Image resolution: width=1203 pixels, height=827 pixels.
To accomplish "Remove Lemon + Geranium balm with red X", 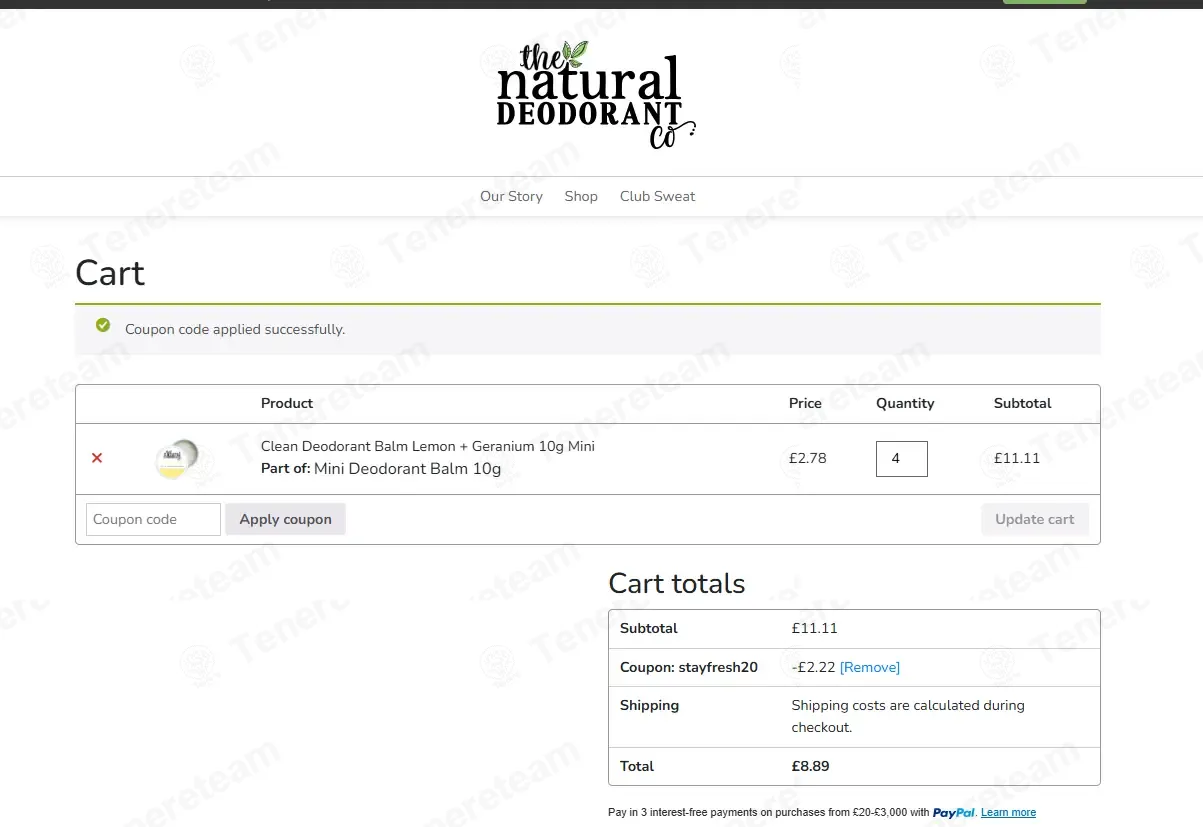I will (97, 458).
